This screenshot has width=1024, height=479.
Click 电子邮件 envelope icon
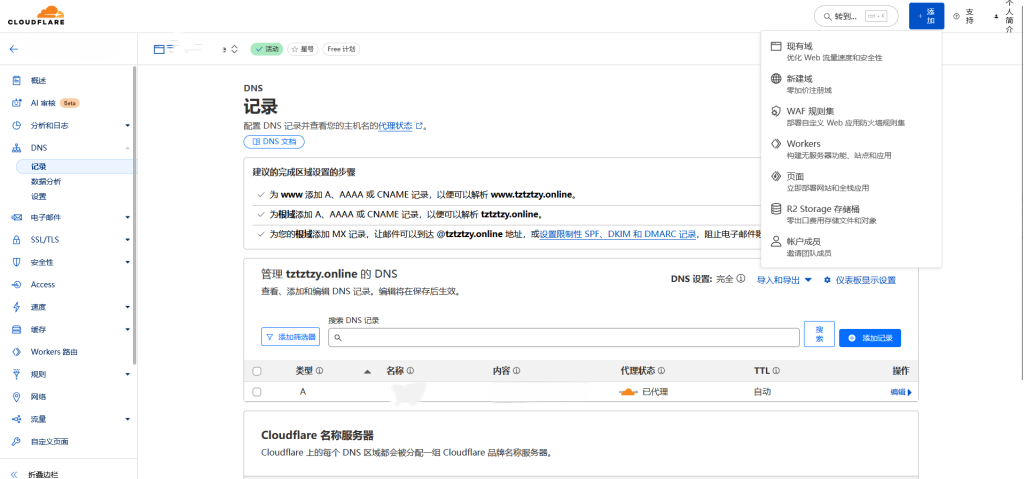pyautogui.click(x=17, y=217)
